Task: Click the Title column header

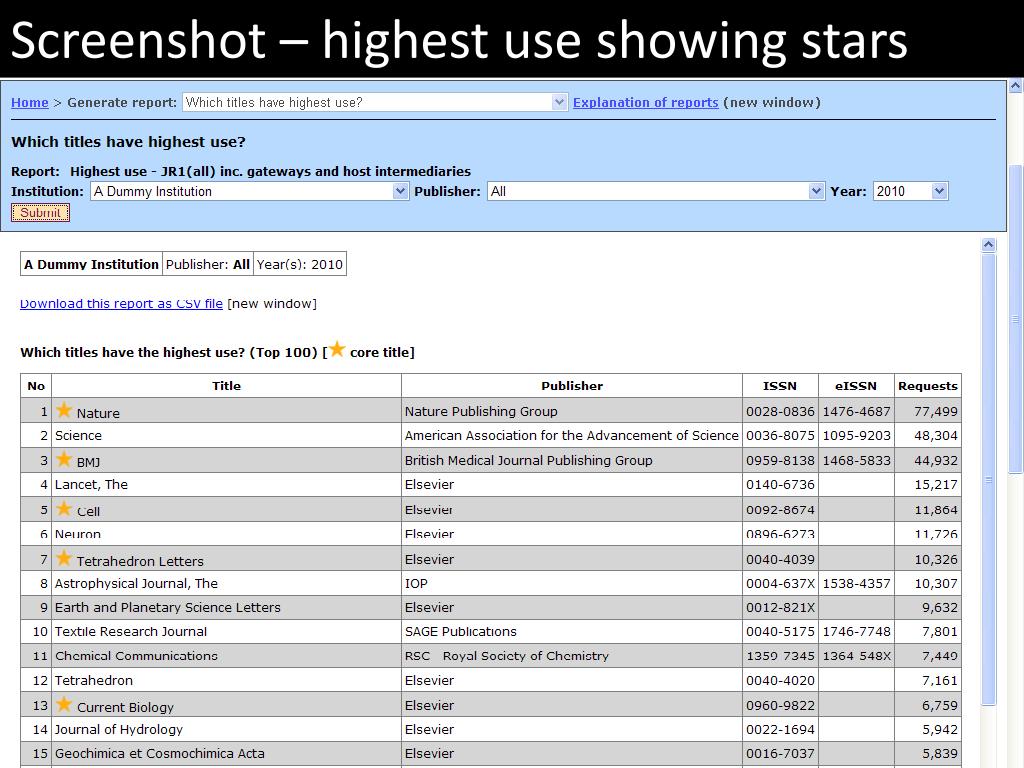Action: pyautogui.click(x=227, y=386)
